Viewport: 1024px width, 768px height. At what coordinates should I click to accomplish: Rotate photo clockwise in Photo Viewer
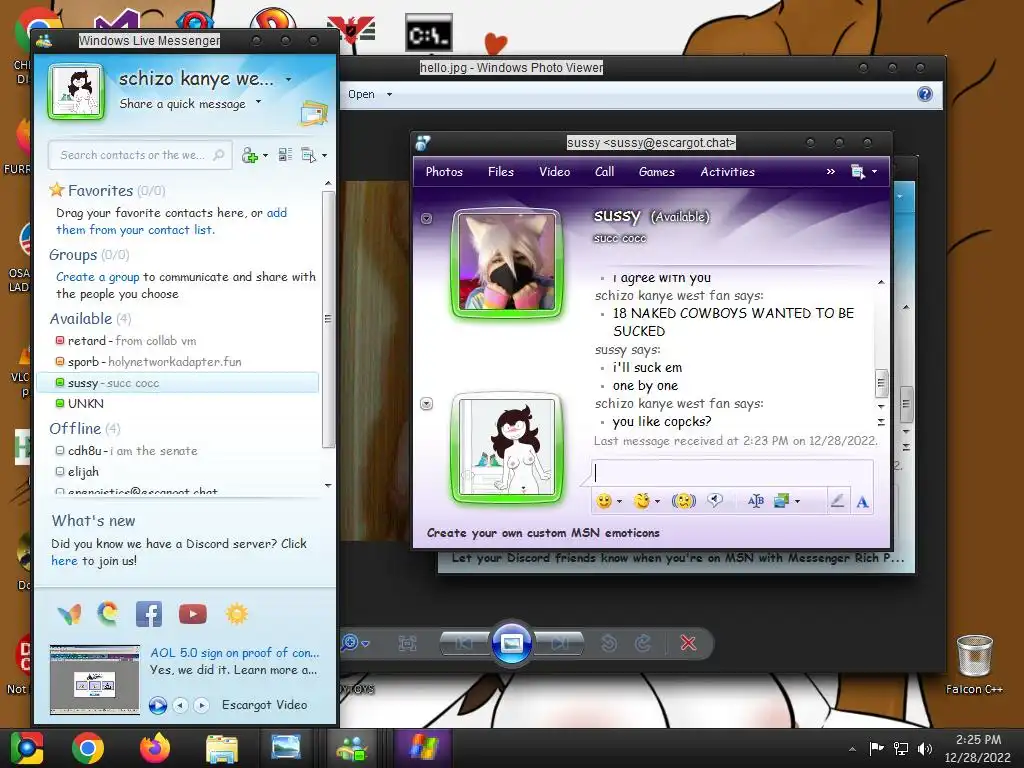(643, 643)
